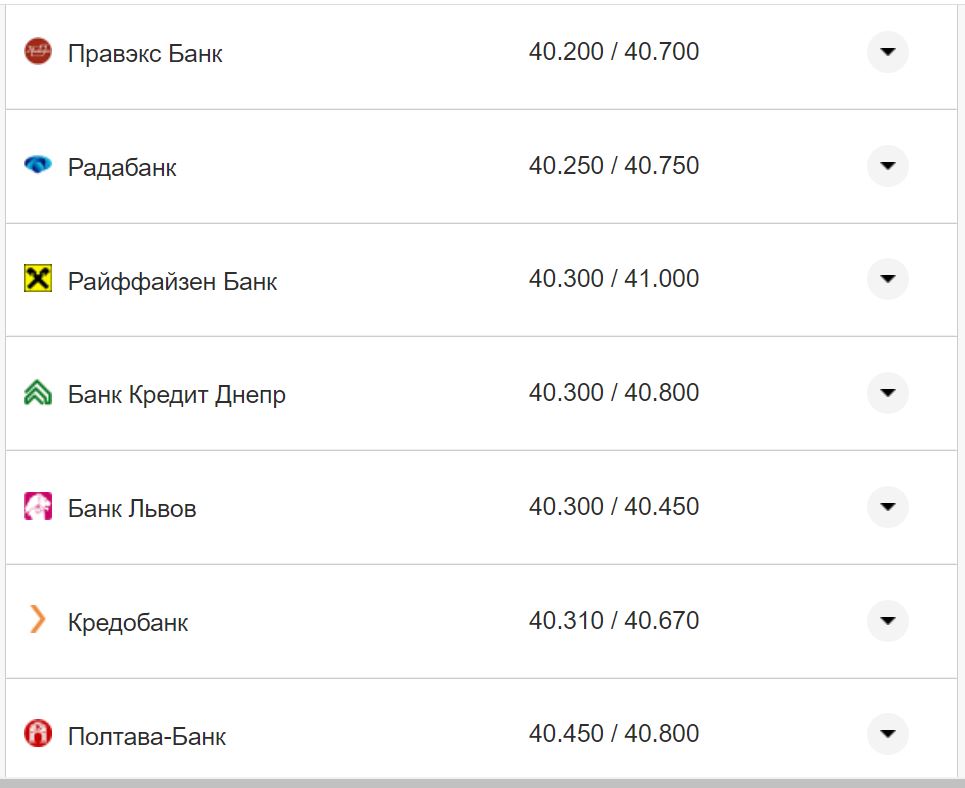Click the Радабанк blue logo icon
This screenshot has height=788, width=965.
coord(38,165)
